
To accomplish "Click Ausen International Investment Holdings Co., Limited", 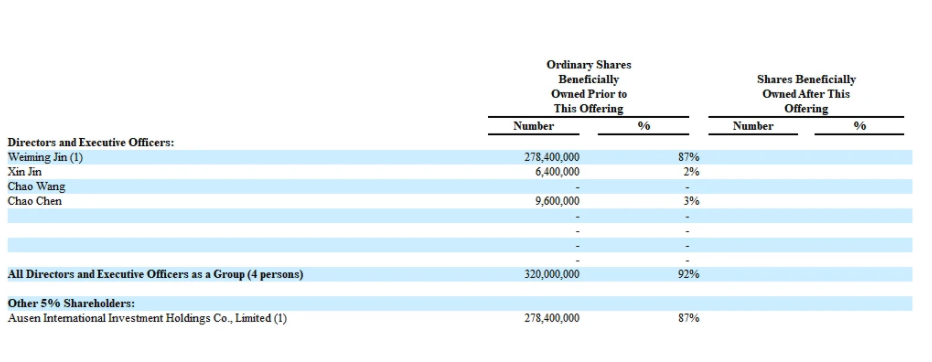I will tap(147, 318).
